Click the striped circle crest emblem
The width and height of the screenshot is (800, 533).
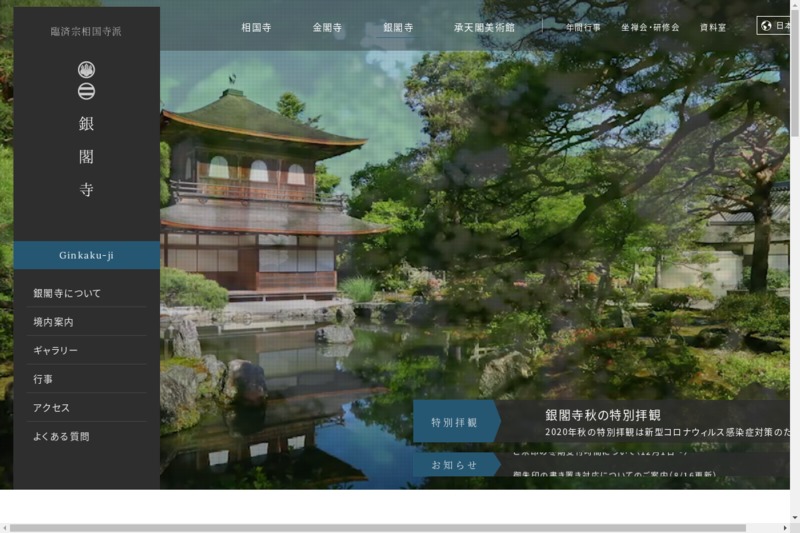coord(86,91)
